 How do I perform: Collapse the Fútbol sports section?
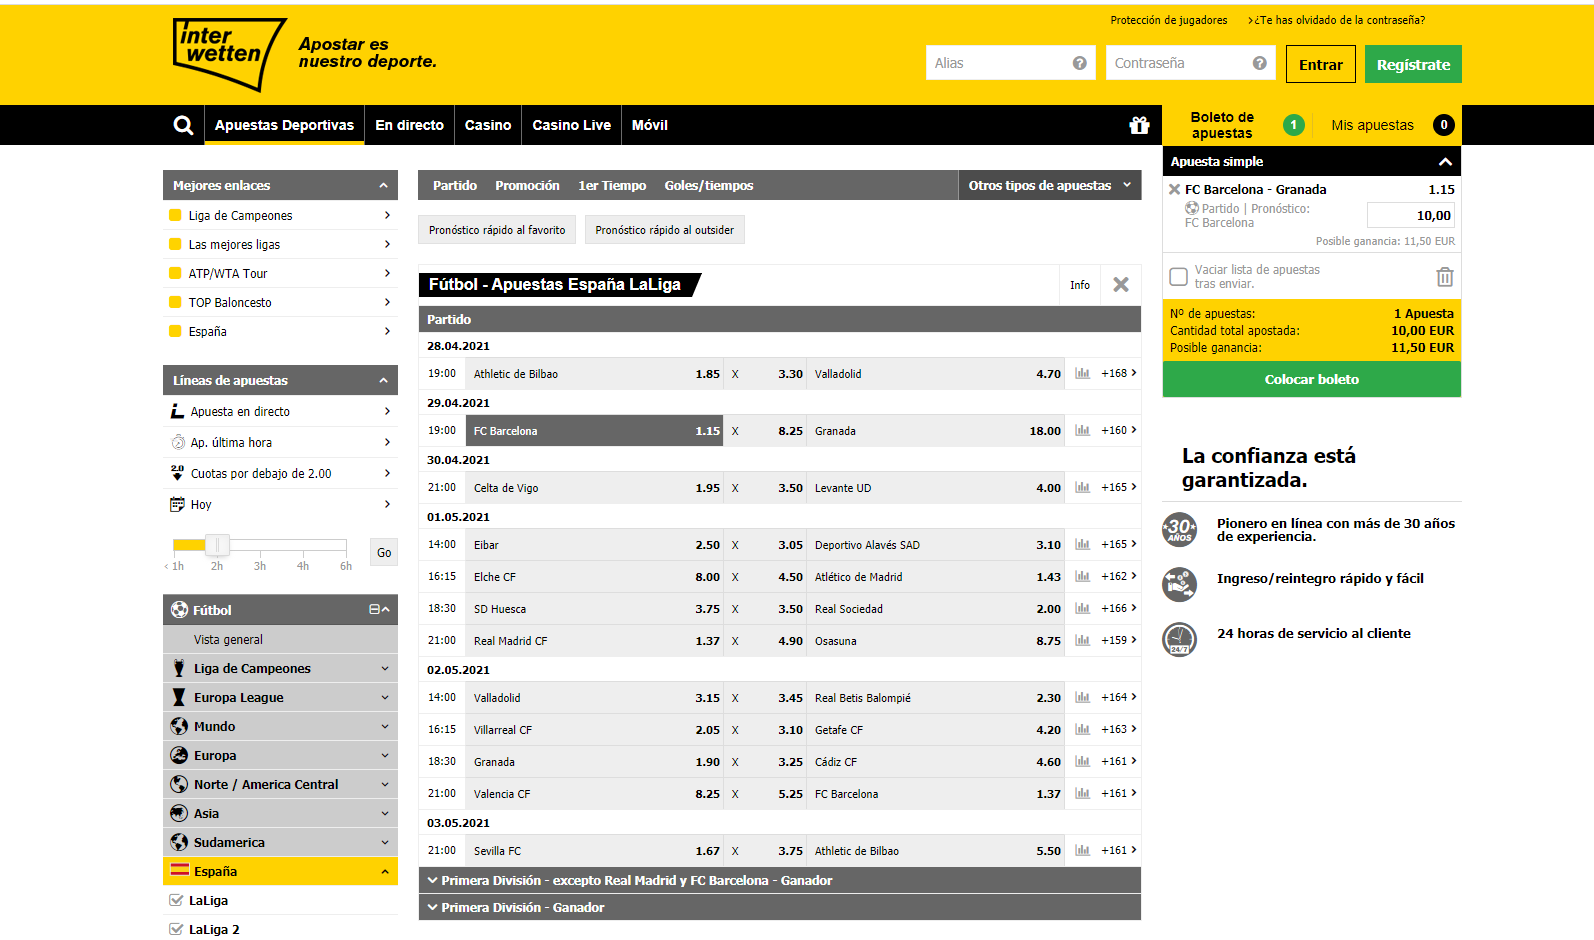tap(386, 610)
